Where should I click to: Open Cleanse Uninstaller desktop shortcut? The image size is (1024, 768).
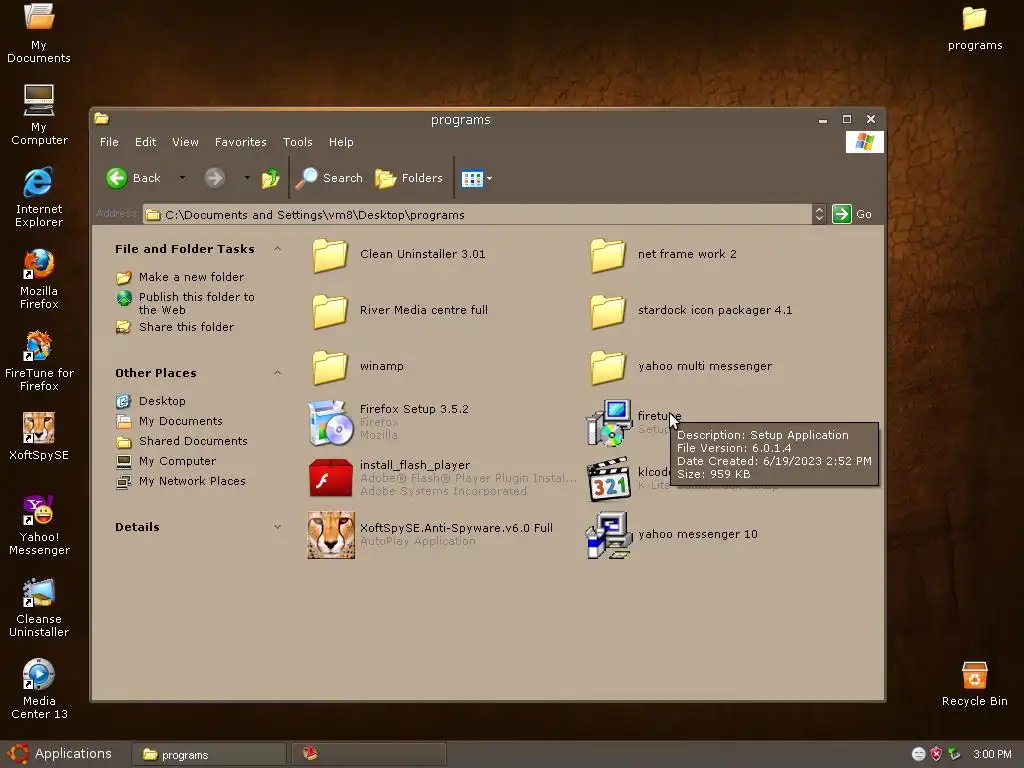click(x=39, y=607)
